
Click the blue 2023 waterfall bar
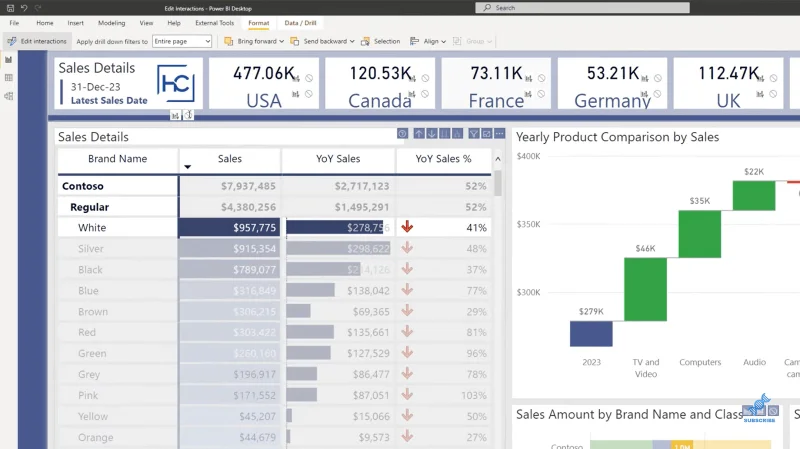(x=591, y=334)
